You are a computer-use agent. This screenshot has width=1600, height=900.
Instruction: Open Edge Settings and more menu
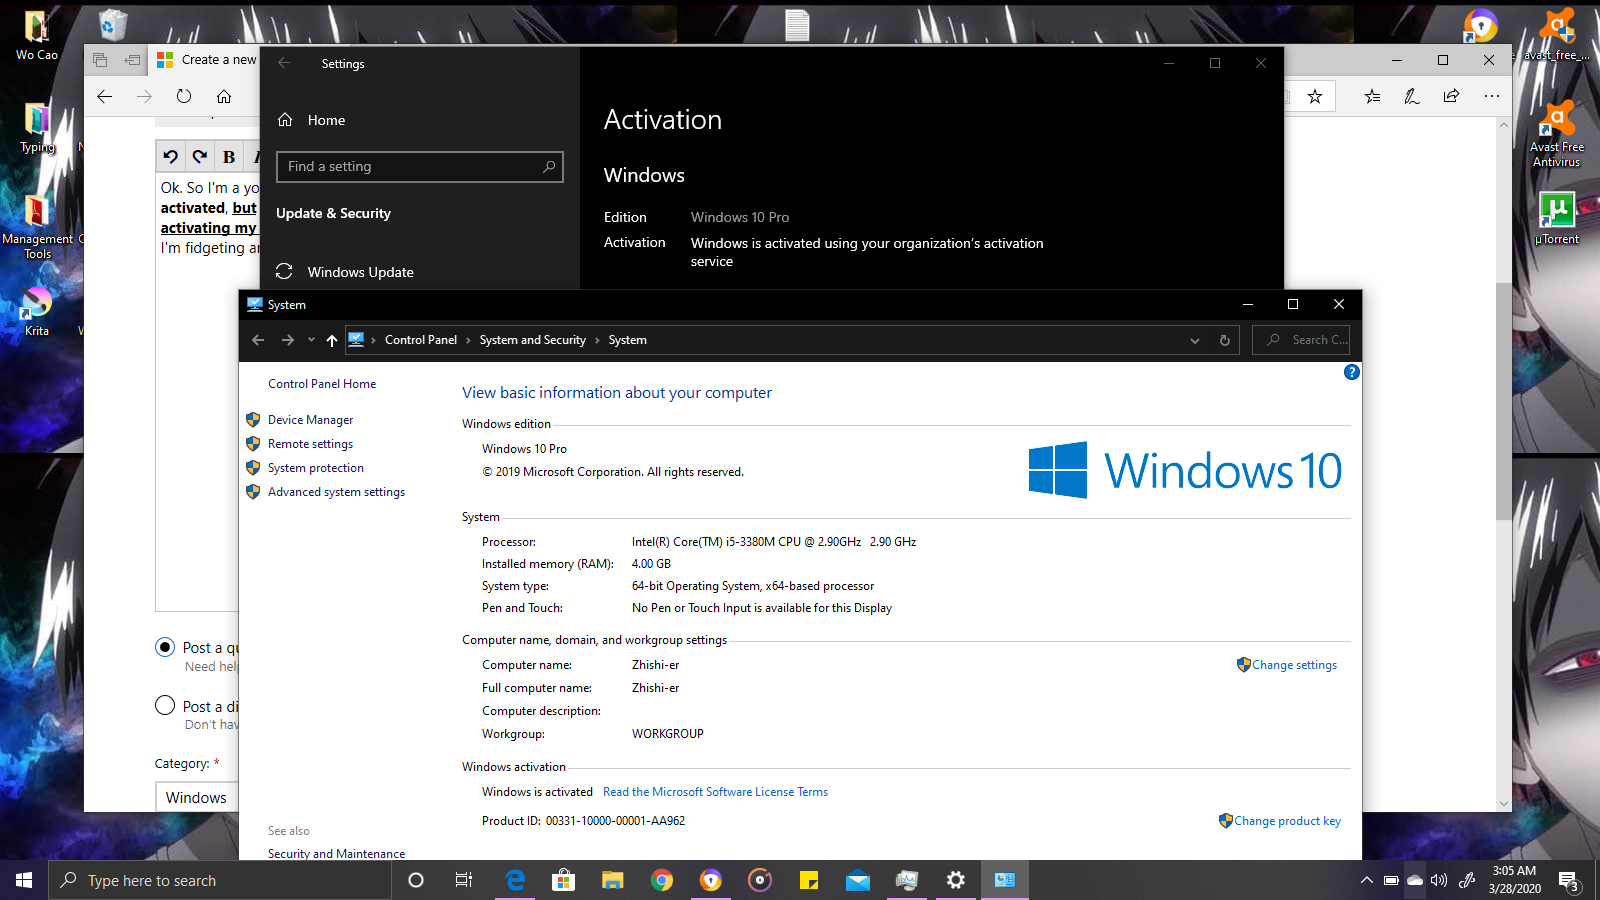(x=1491, y=96)
